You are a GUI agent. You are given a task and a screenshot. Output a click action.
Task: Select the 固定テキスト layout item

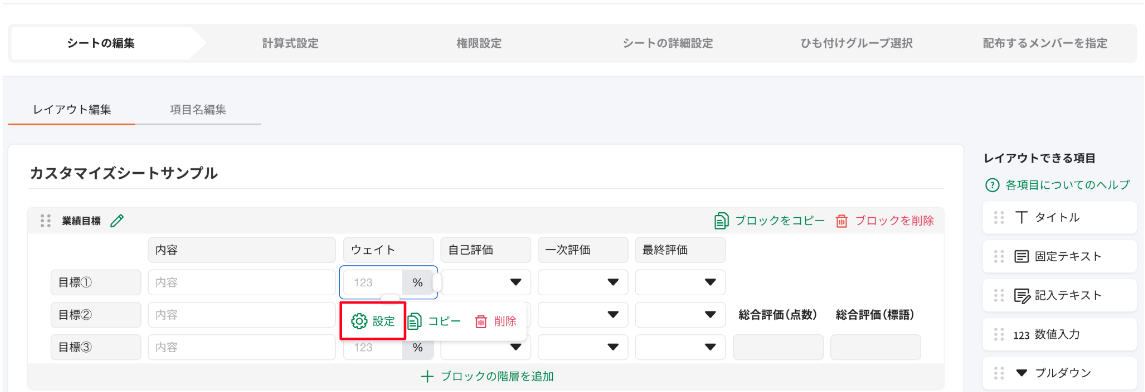[1059, 257]
